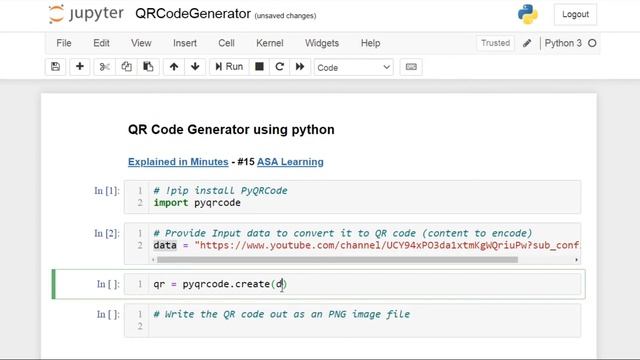Open the Kernel menu
The width and height of the screenshot is (640, 360).
coord(270,43)
